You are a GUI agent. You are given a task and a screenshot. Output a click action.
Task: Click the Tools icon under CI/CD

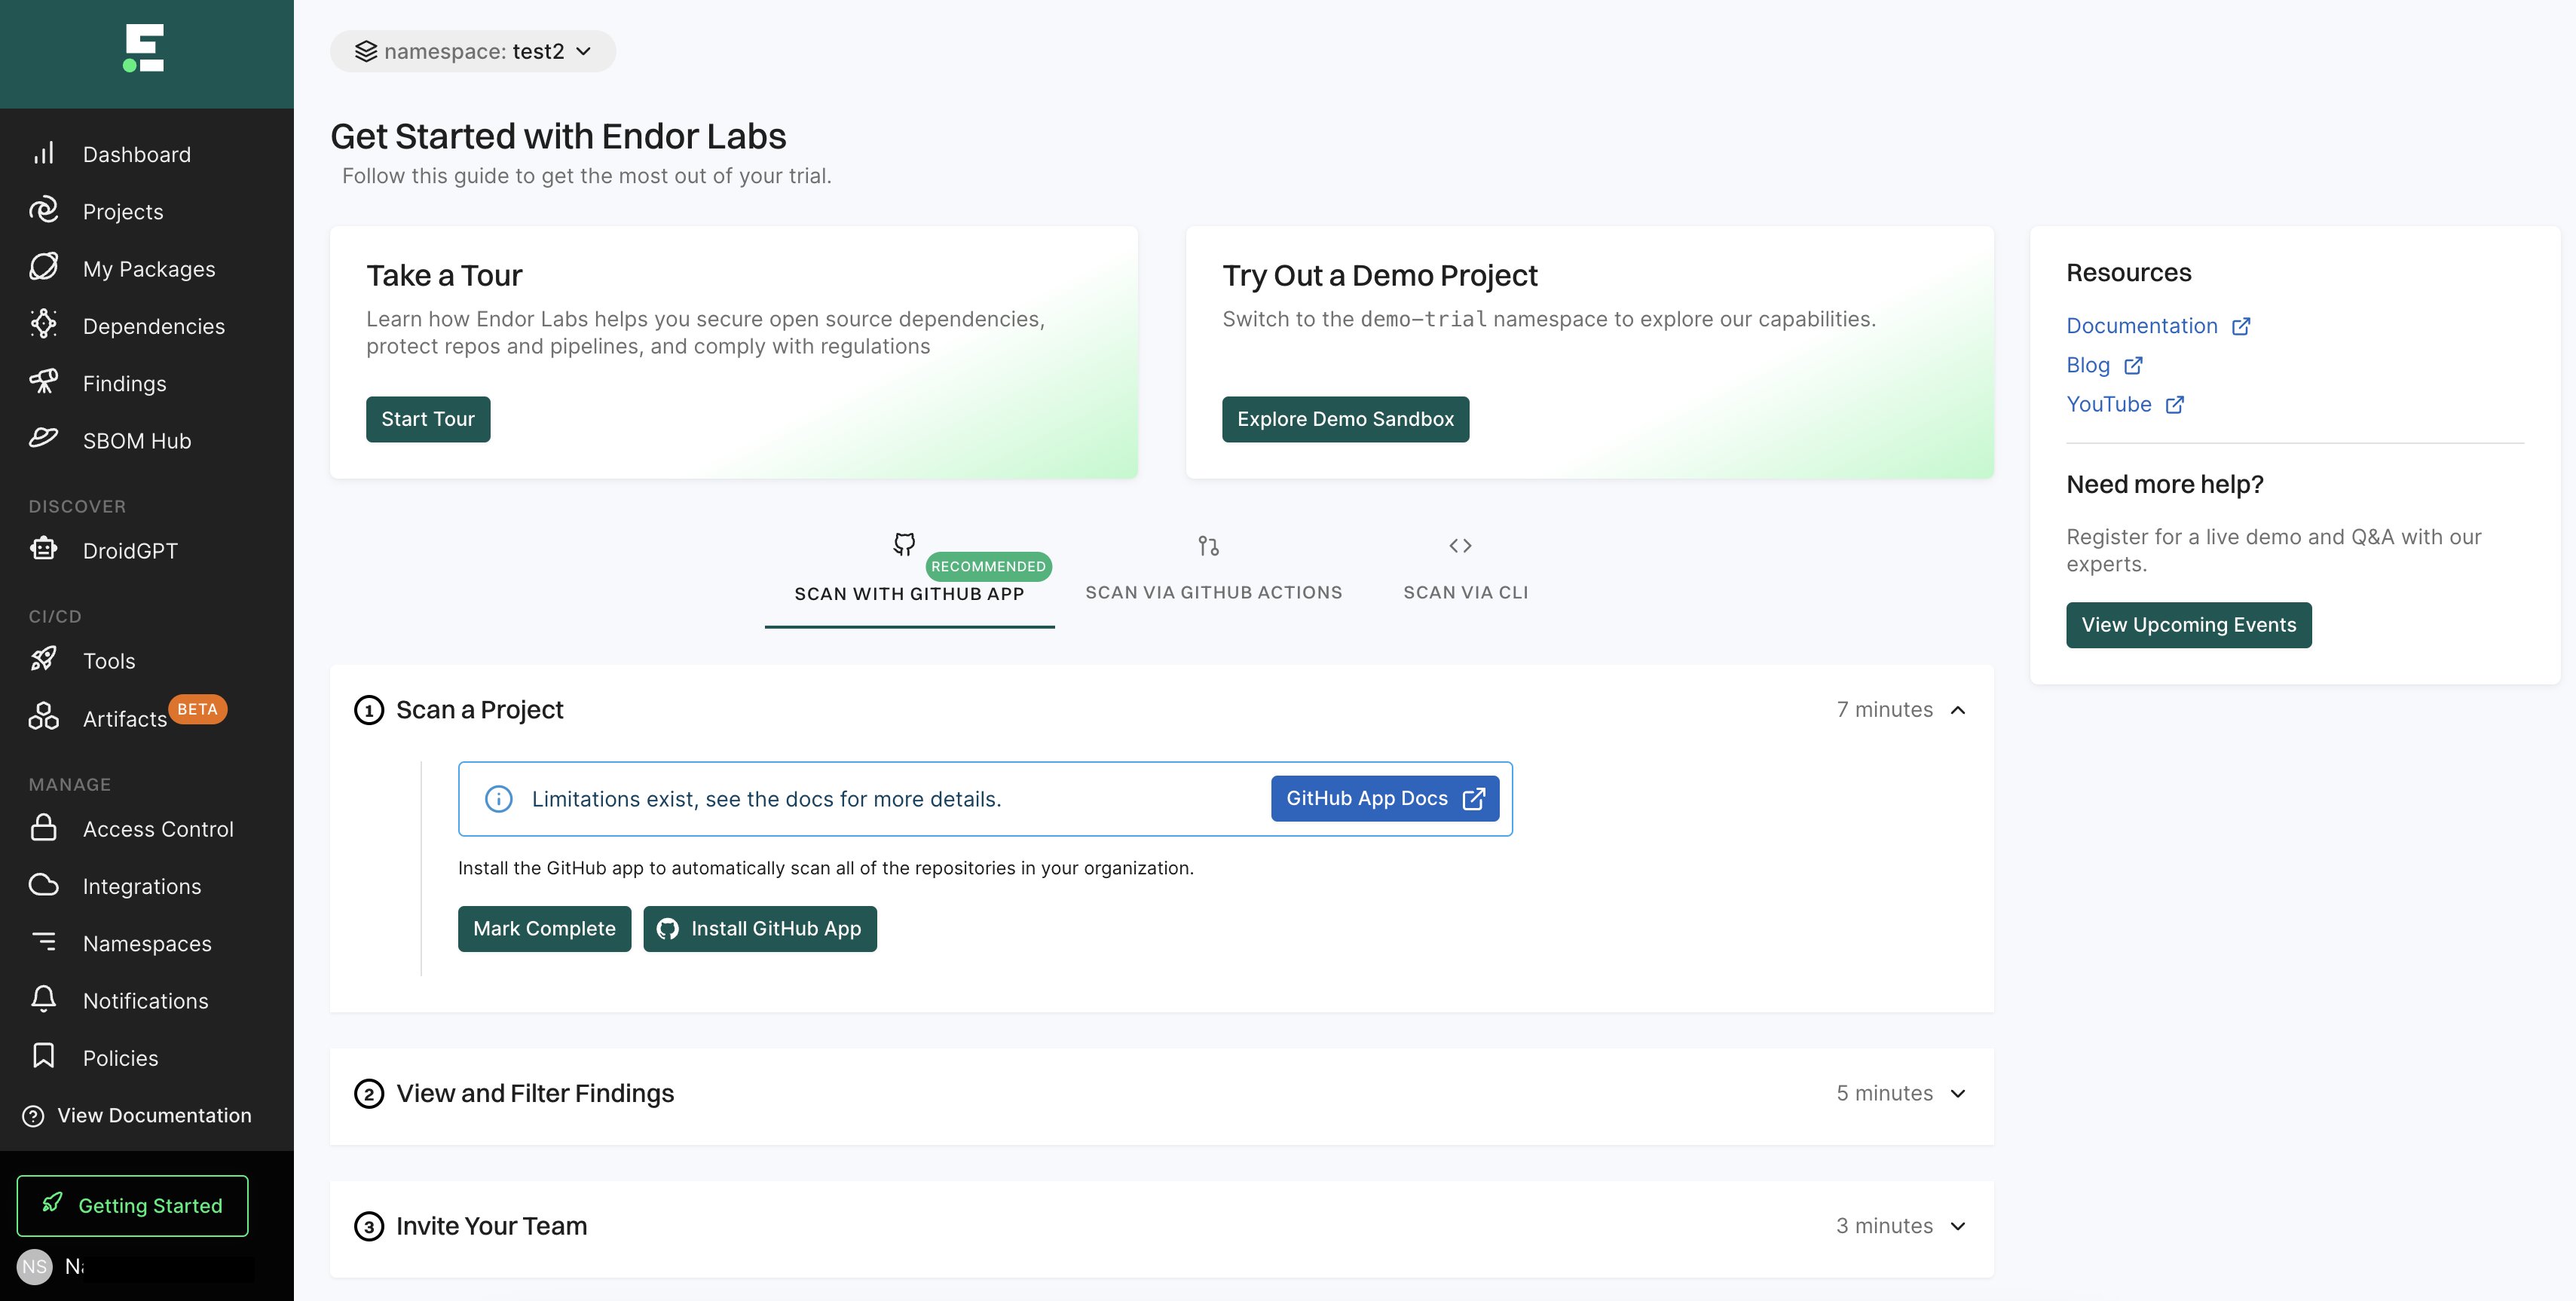pyautogui.click(x=44, y=659)
